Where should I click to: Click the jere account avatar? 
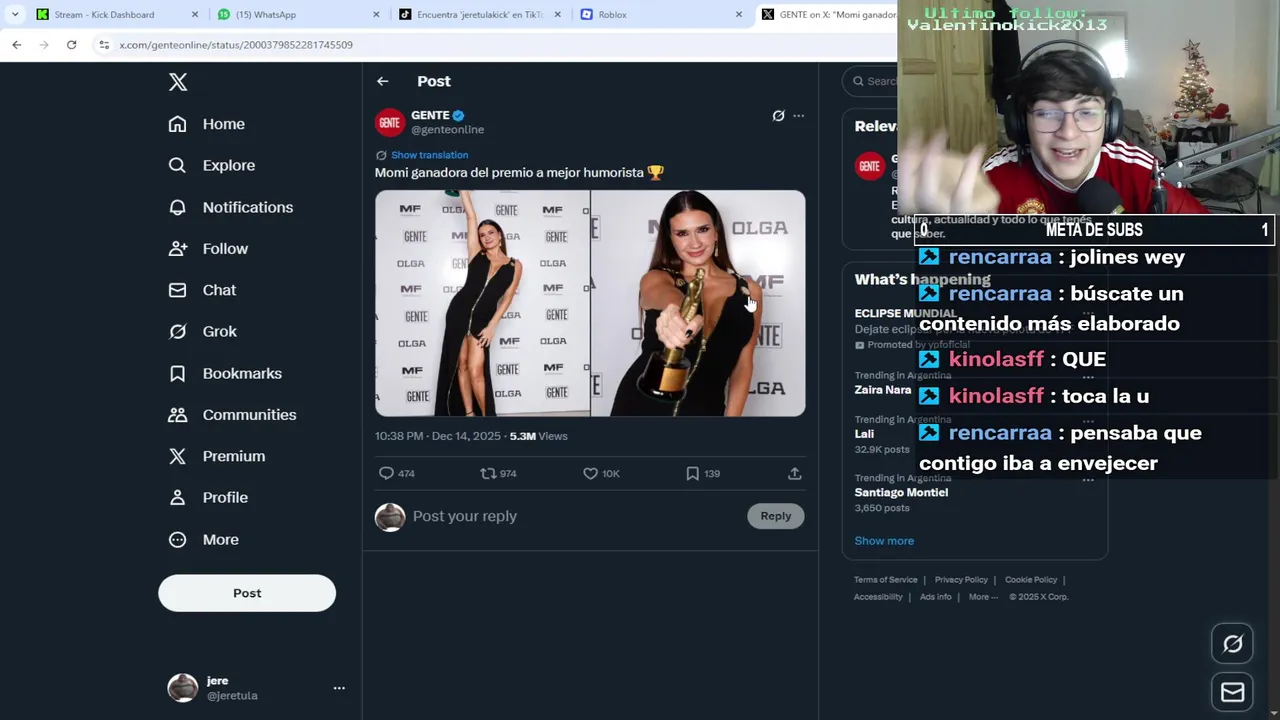pyautogui.click(x=182, y=688)
